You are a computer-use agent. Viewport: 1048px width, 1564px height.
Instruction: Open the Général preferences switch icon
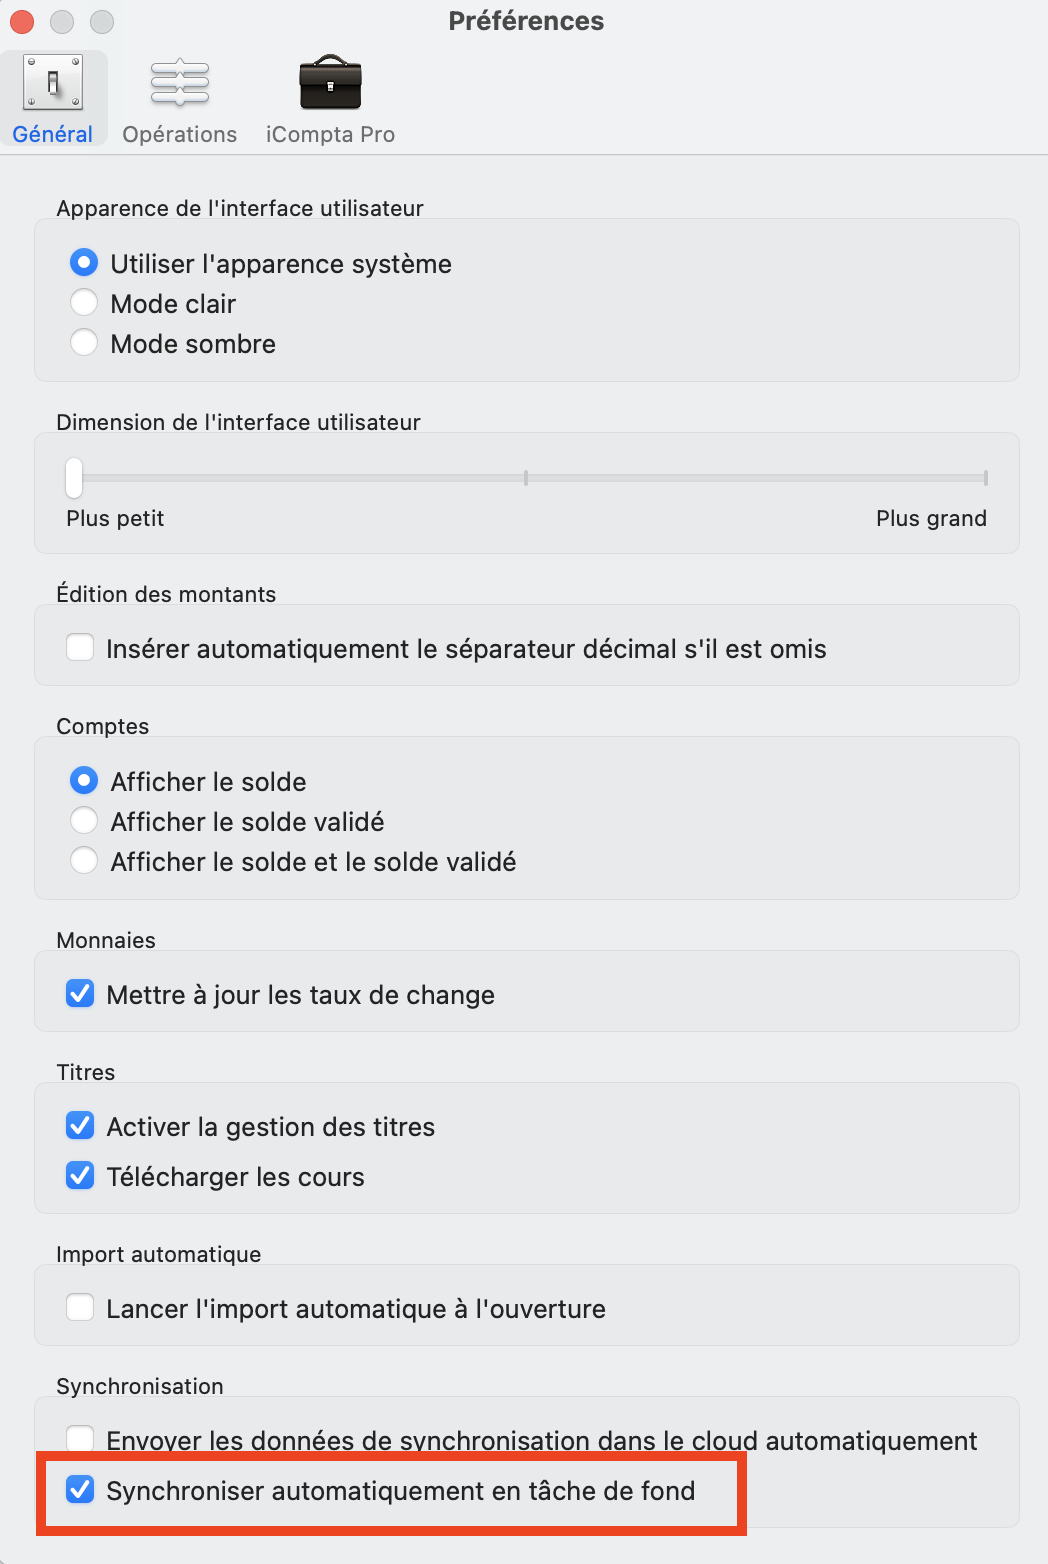[53, 83]
